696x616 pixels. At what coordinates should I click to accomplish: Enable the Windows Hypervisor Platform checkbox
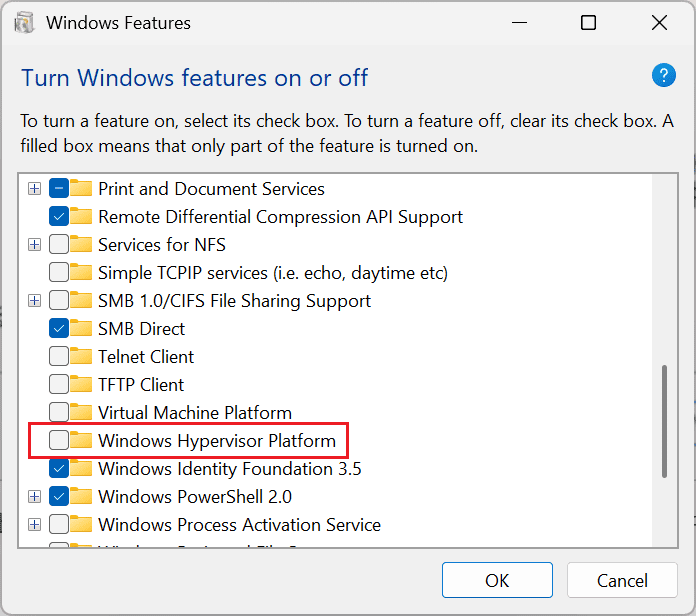(59, 440)
